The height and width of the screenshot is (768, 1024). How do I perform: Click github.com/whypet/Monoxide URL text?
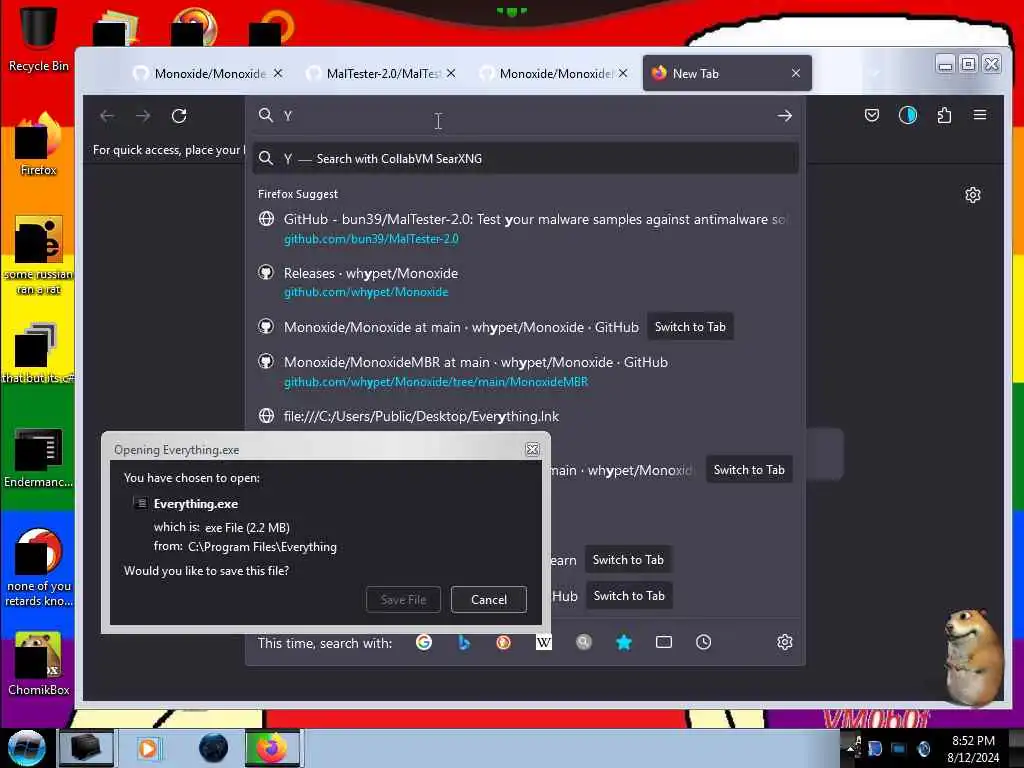[x=366, y=292]
